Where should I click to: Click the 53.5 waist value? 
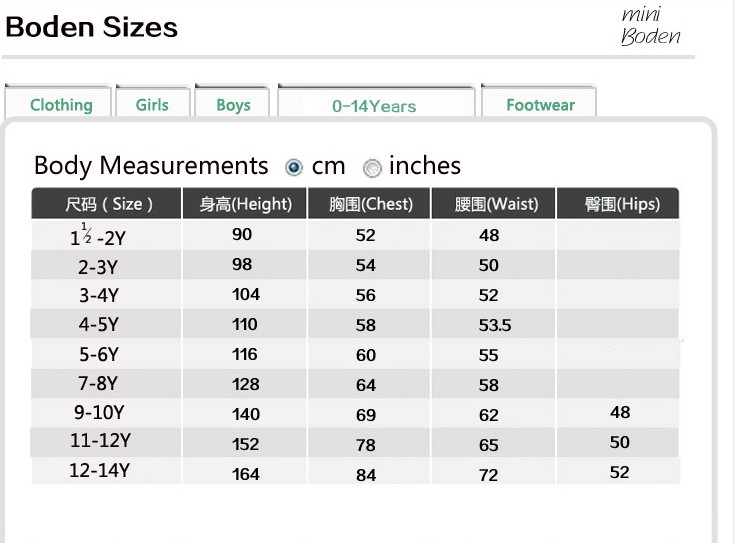coord(495,325)
